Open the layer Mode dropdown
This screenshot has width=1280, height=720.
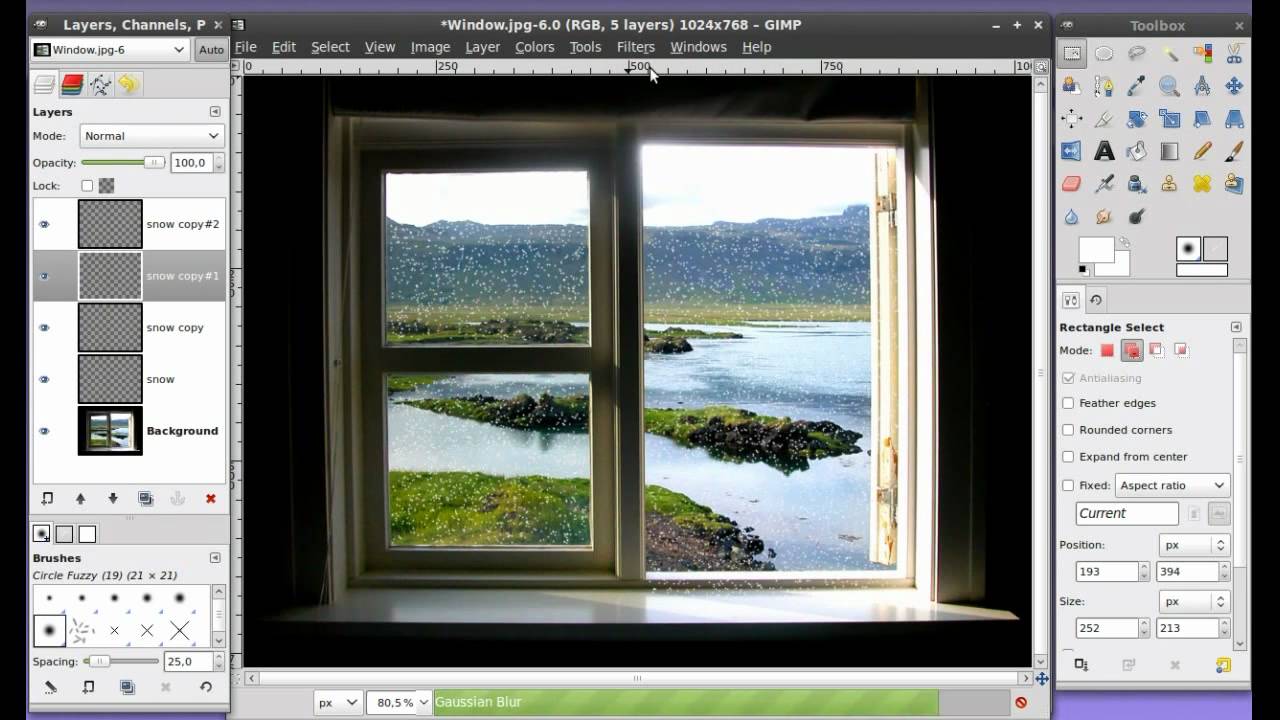pos(151,136)
